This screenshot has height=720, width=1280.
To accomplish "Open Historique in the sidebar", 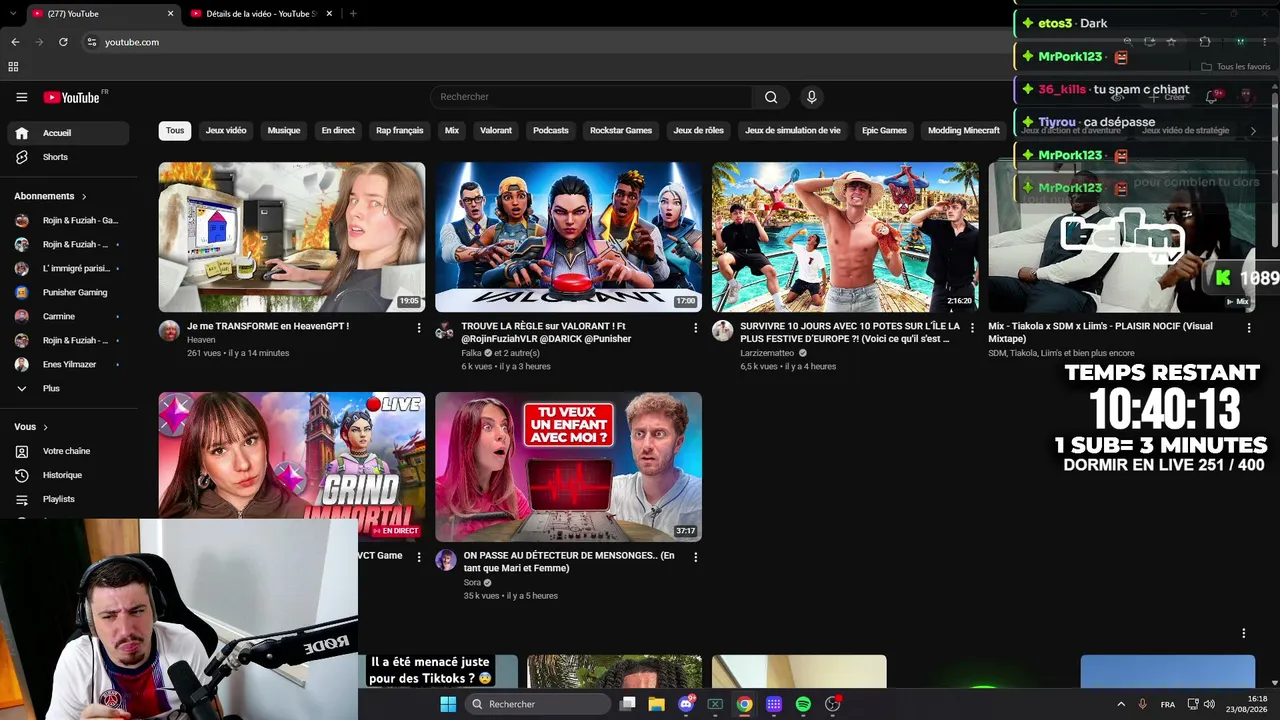I will (69, 475).
